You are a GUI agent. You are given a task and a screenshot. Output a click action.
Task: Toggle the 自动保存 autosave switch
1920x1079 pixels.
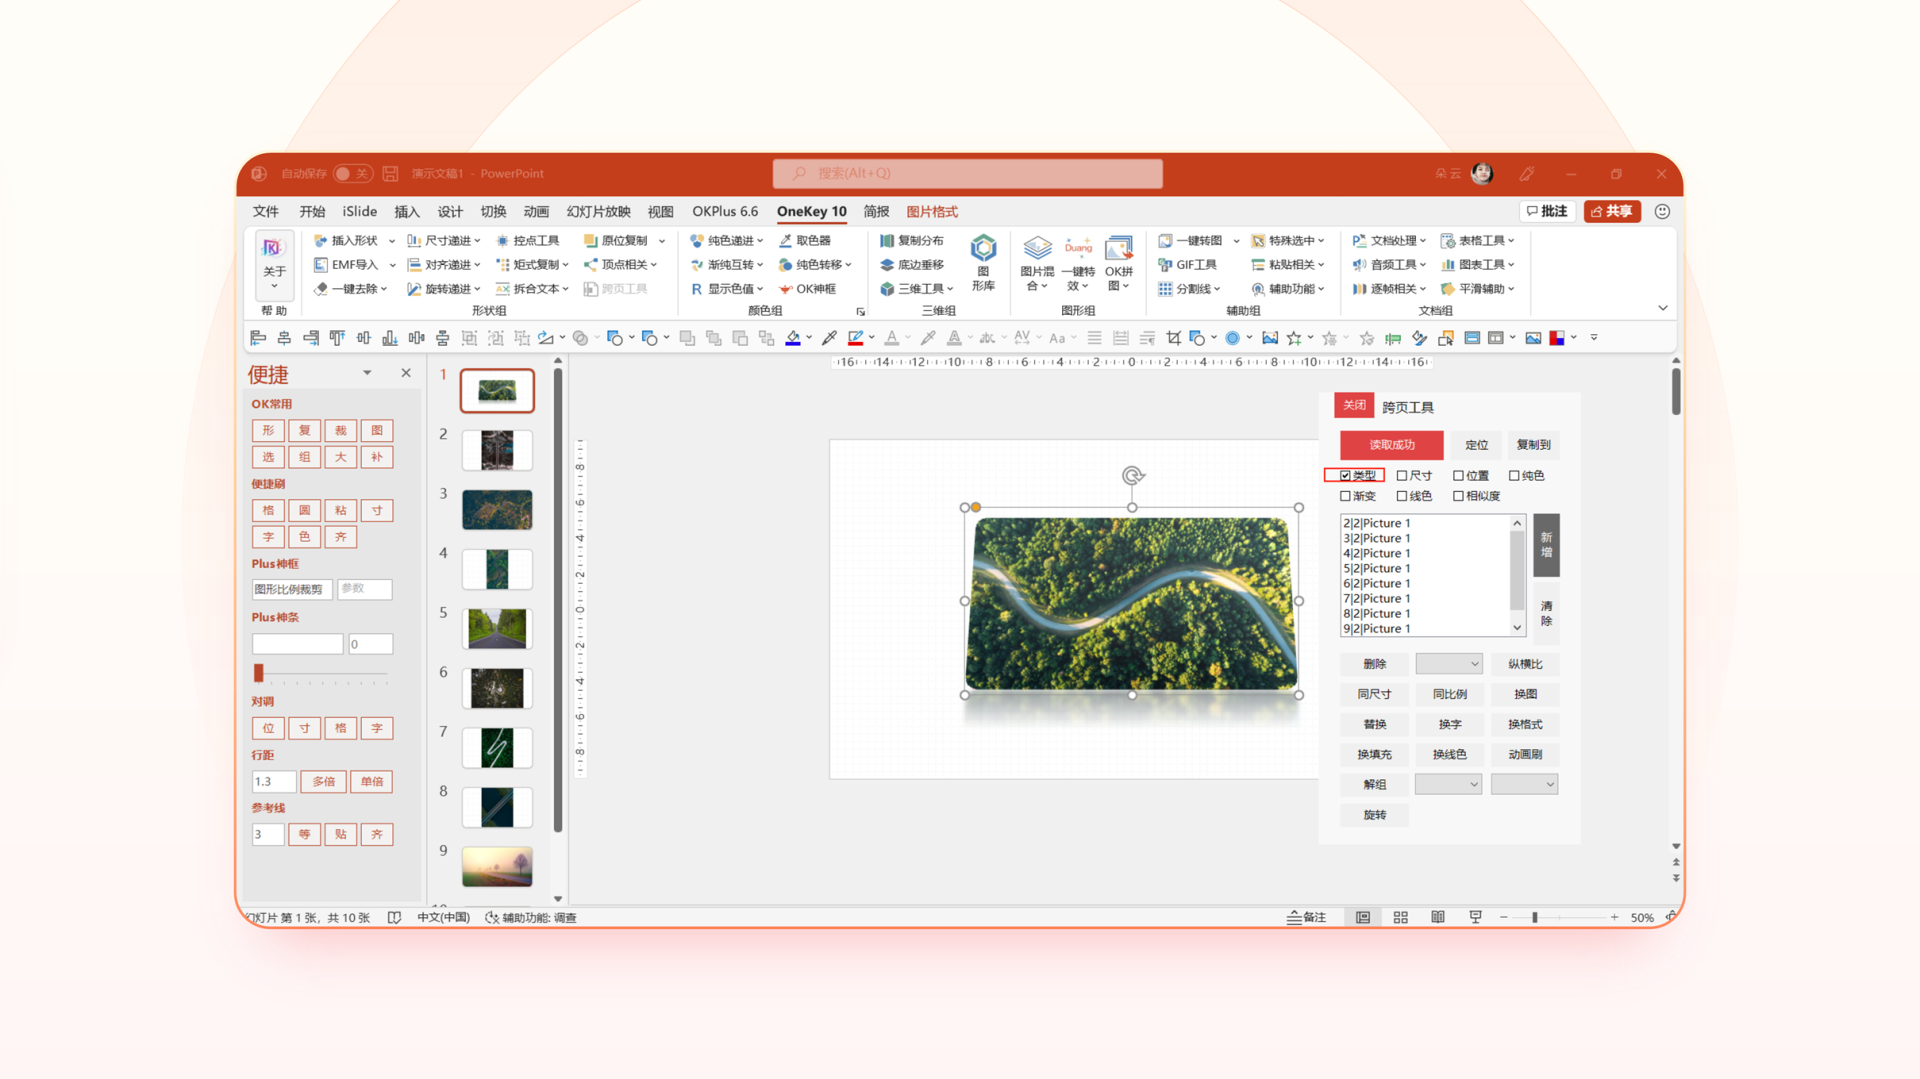point(352,174)
